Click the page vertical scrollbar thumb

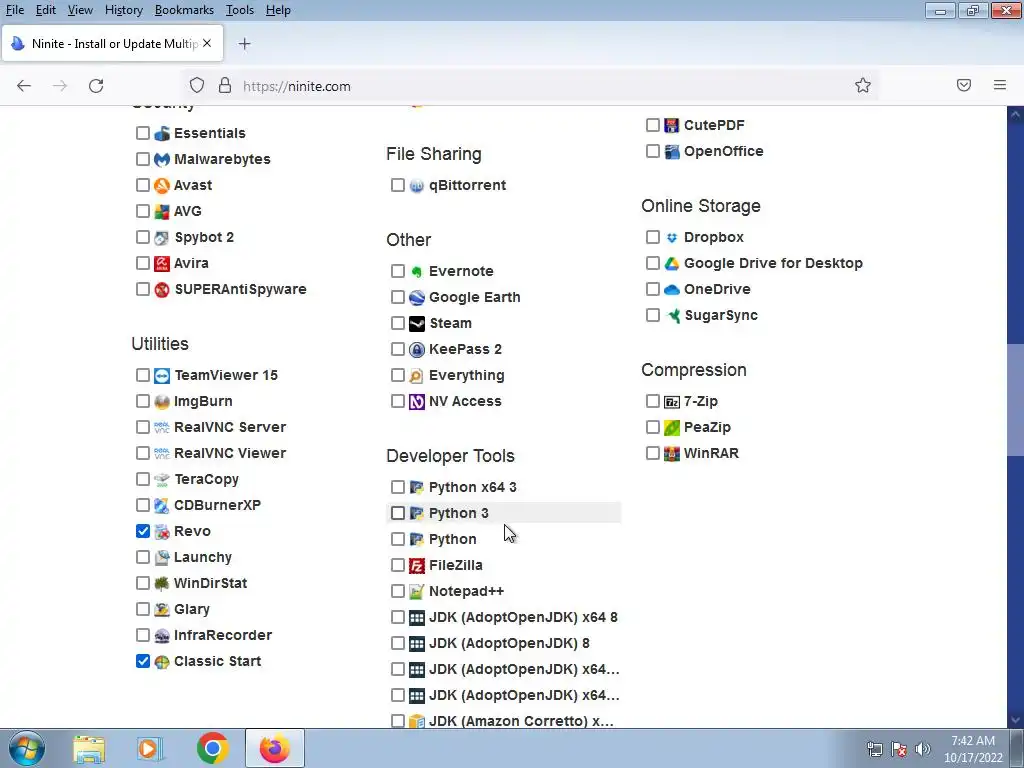1015,399
